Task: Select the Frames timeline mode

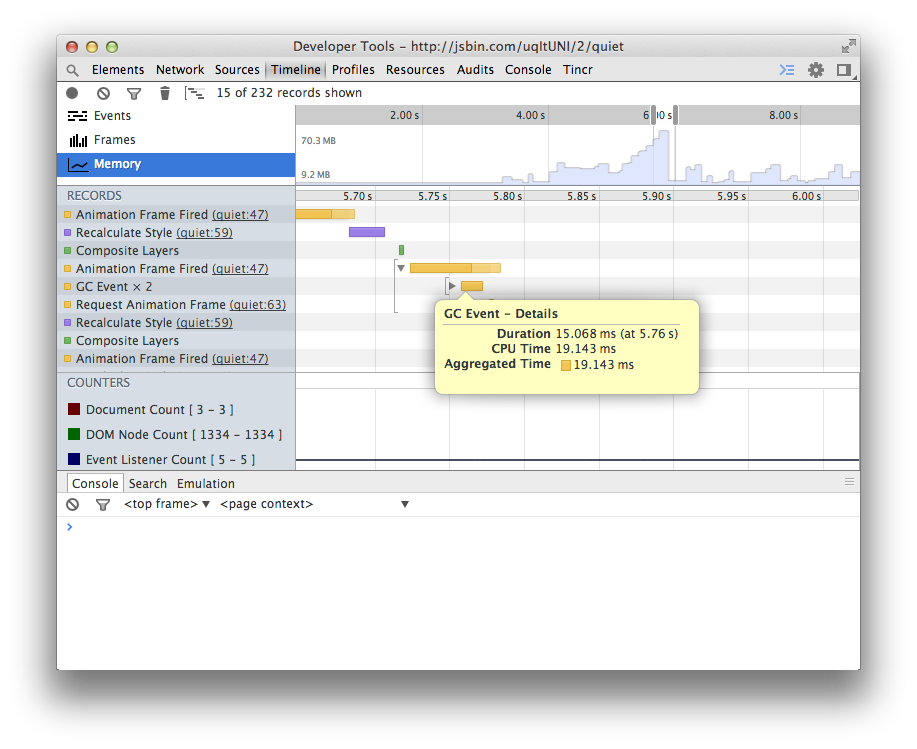Action: [x=176, y=140]
